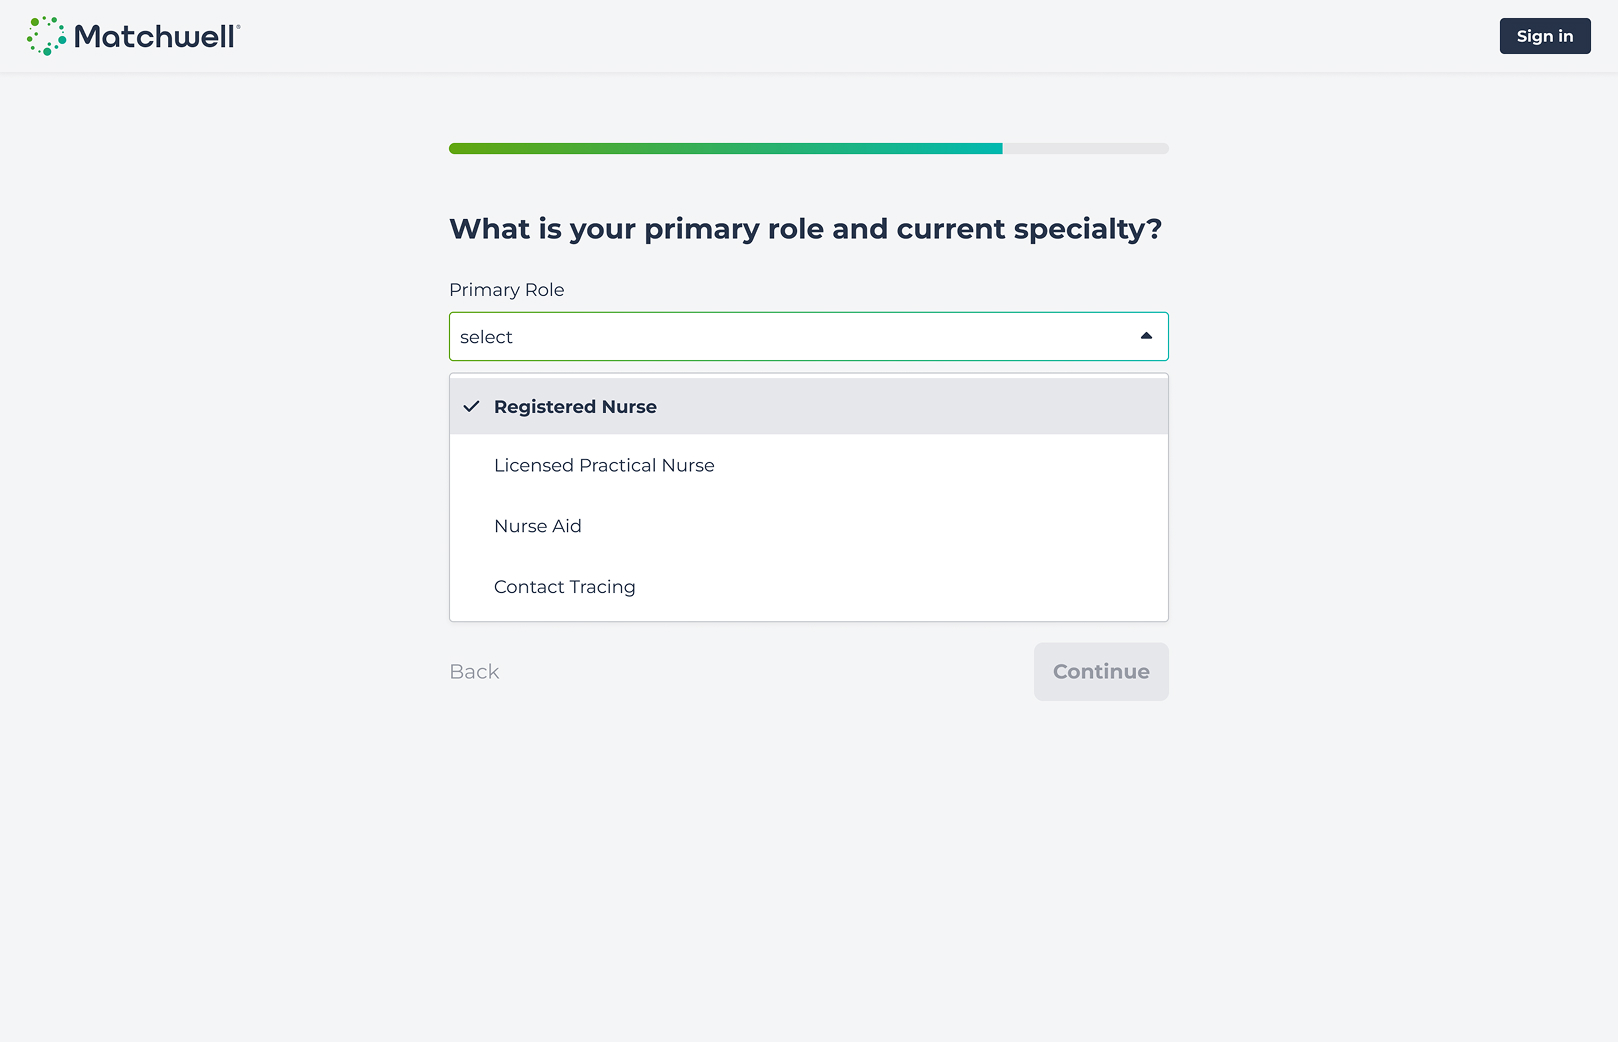Select Registered Nurse option
1618x1042 pixels.
pos(808,406)
